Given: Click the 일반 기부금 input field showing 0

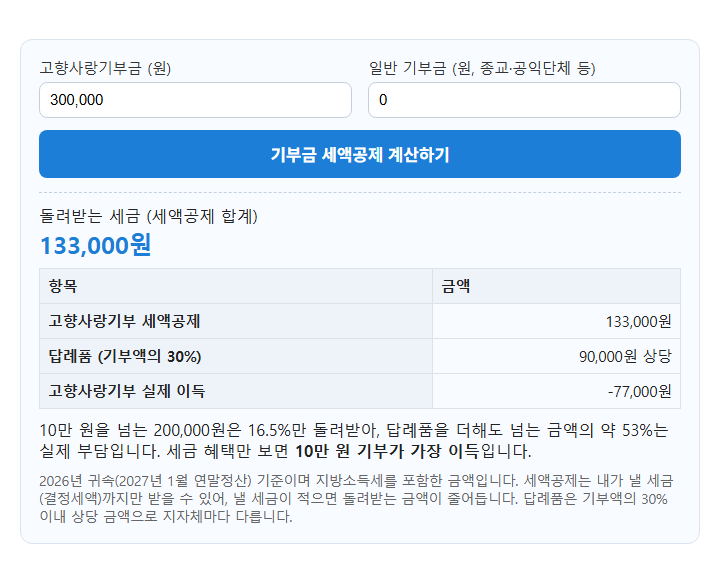Looking at the screenshot, I should (524, 100).
